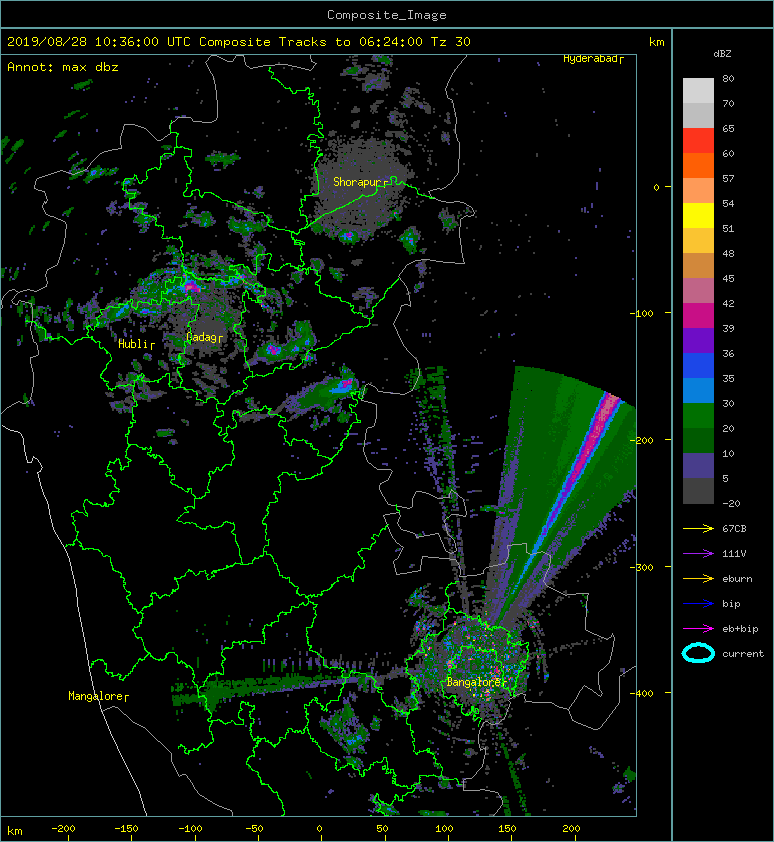This screenshot has width=774, height=842.
Task: Click the Composite_Image title text
Action: (x=387, y=14)
